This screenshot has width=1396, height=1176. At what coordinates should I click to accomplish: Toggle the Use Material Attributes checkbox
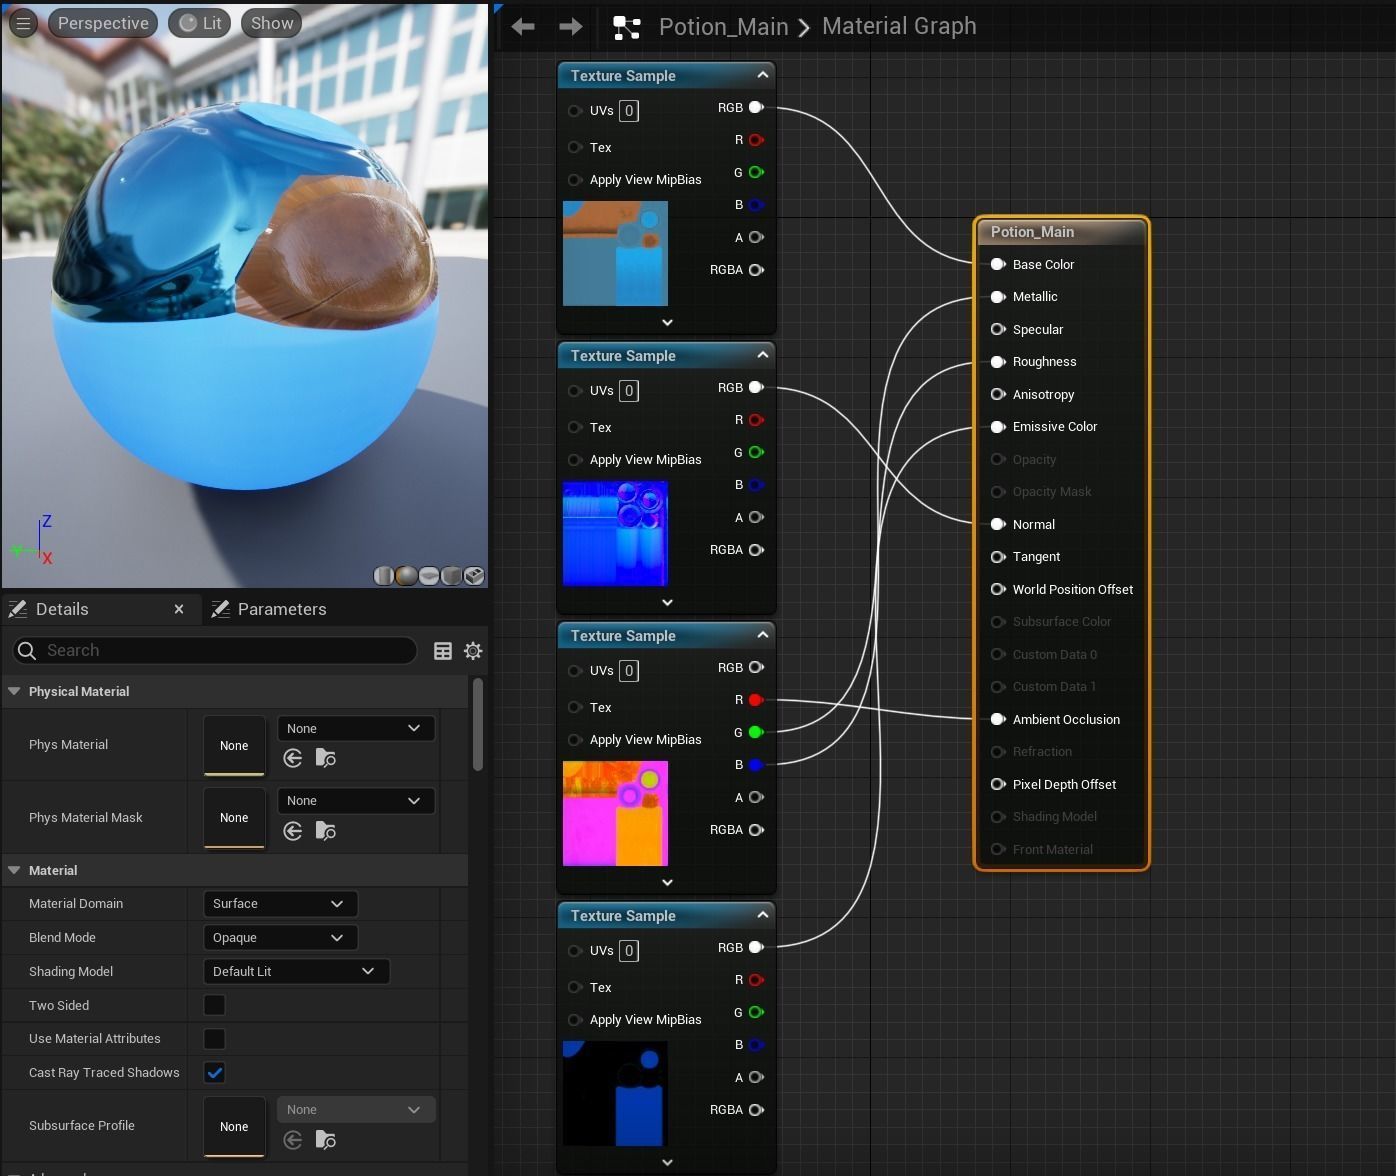pyautogui.click(x=214, y=1039)
